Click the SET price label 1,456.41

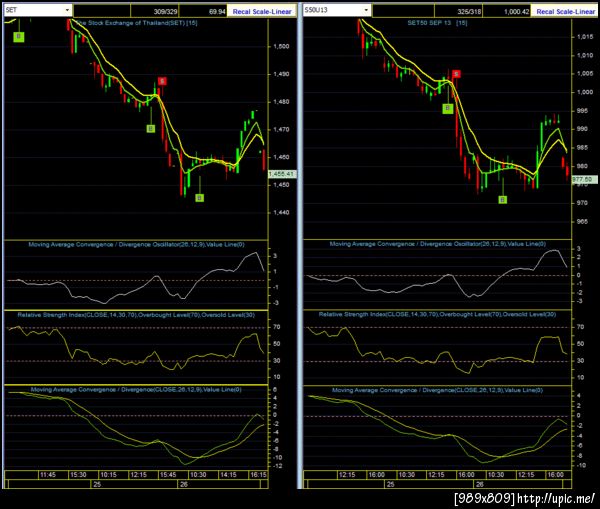[x=282, y=174]
